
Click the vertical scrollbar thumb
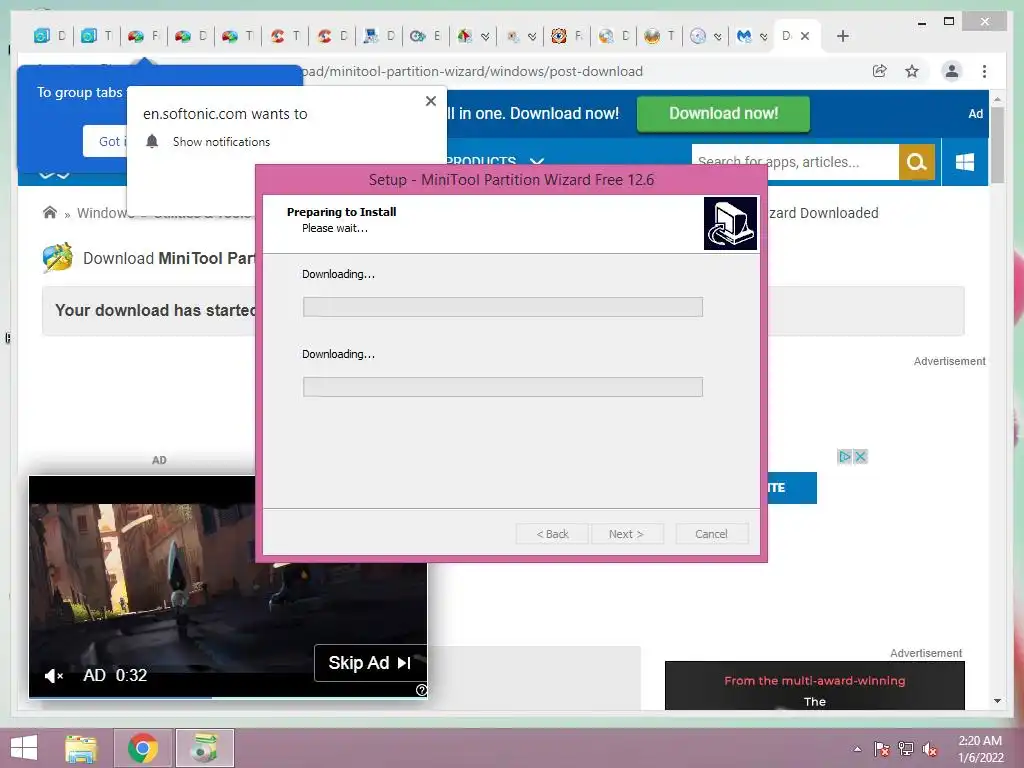(997, 145)
